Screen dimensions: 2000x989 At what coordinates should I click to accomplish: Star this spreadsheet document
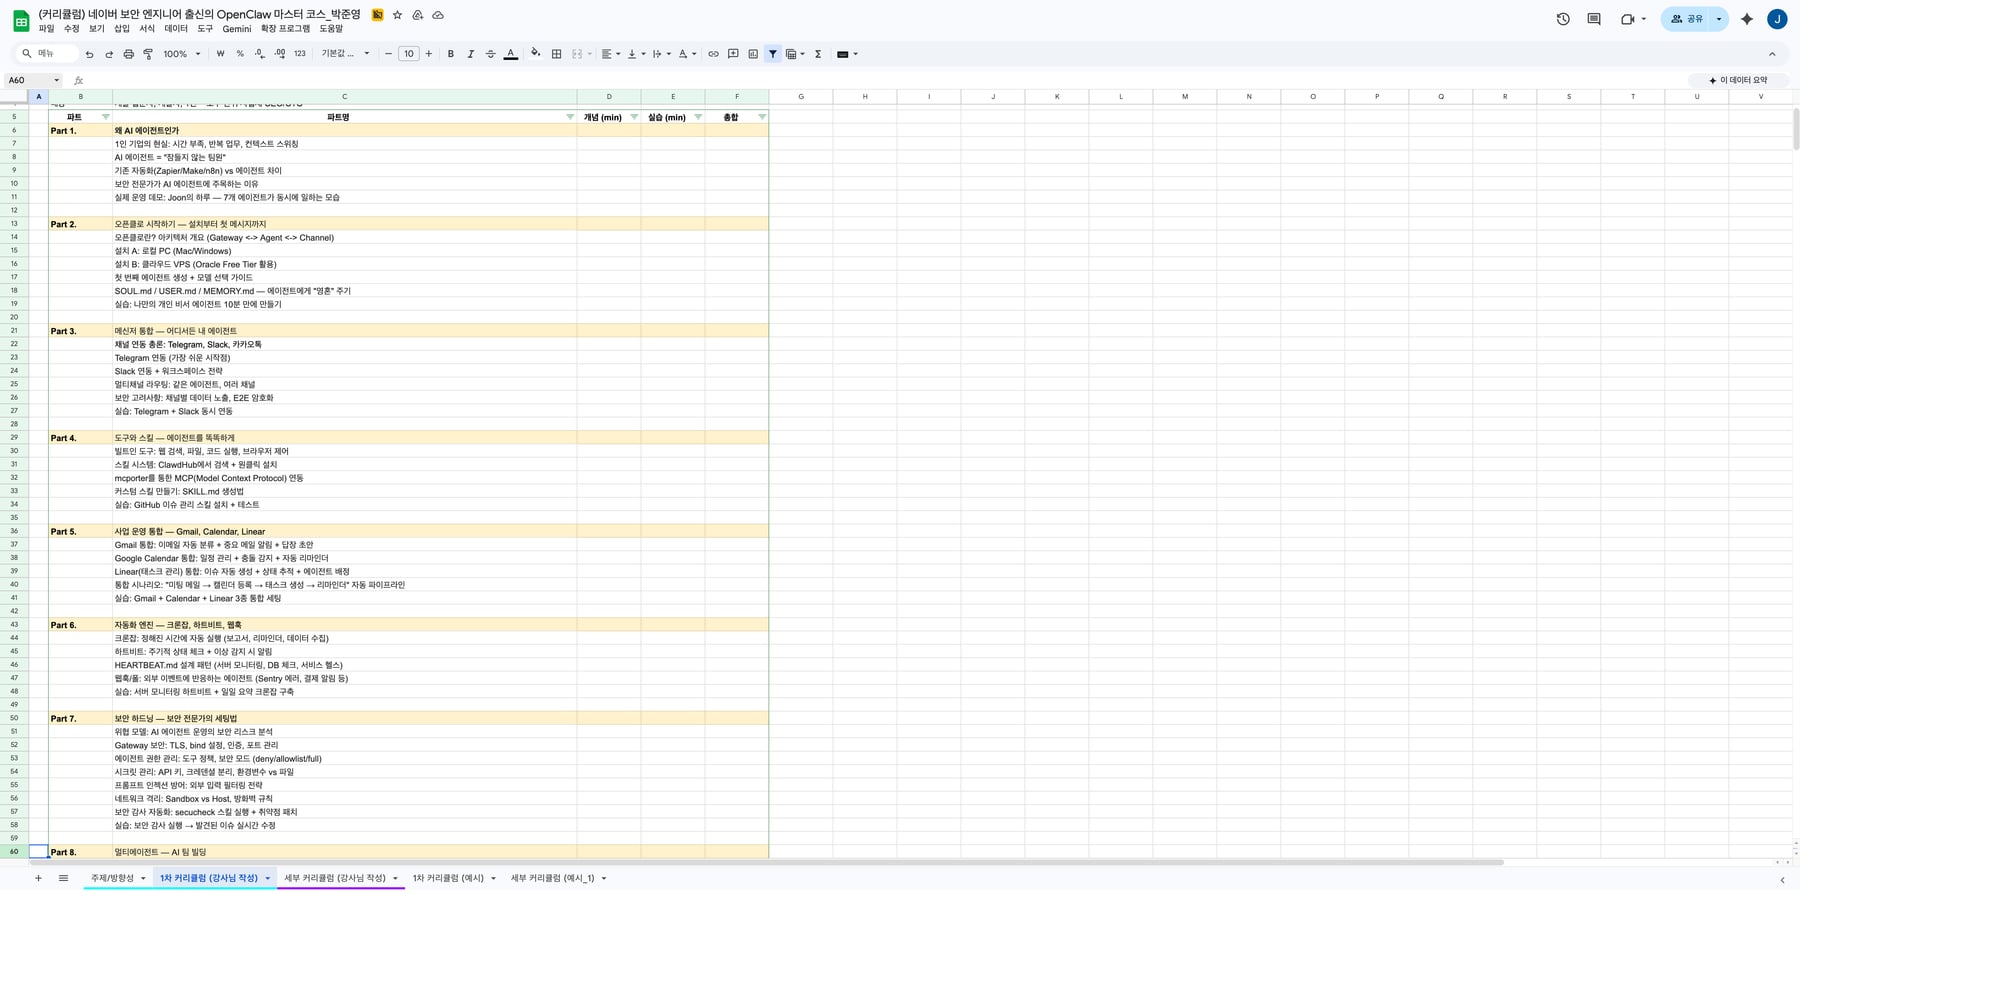click(397, 15)
